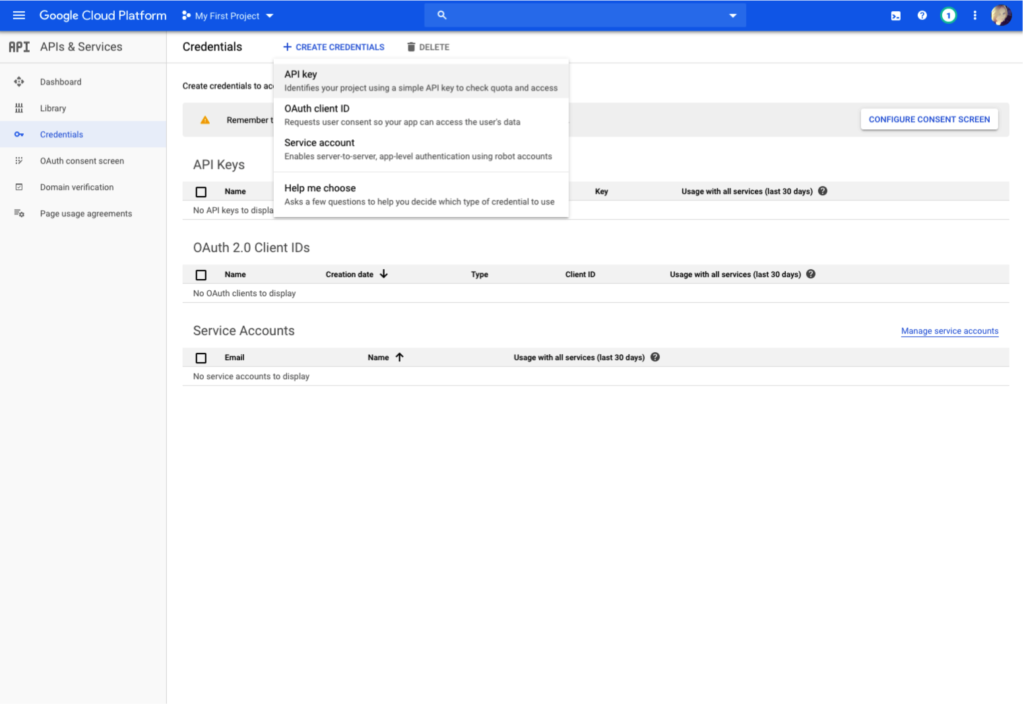Open Library in sidebar

pyautogui.click(x=83, y=108)
